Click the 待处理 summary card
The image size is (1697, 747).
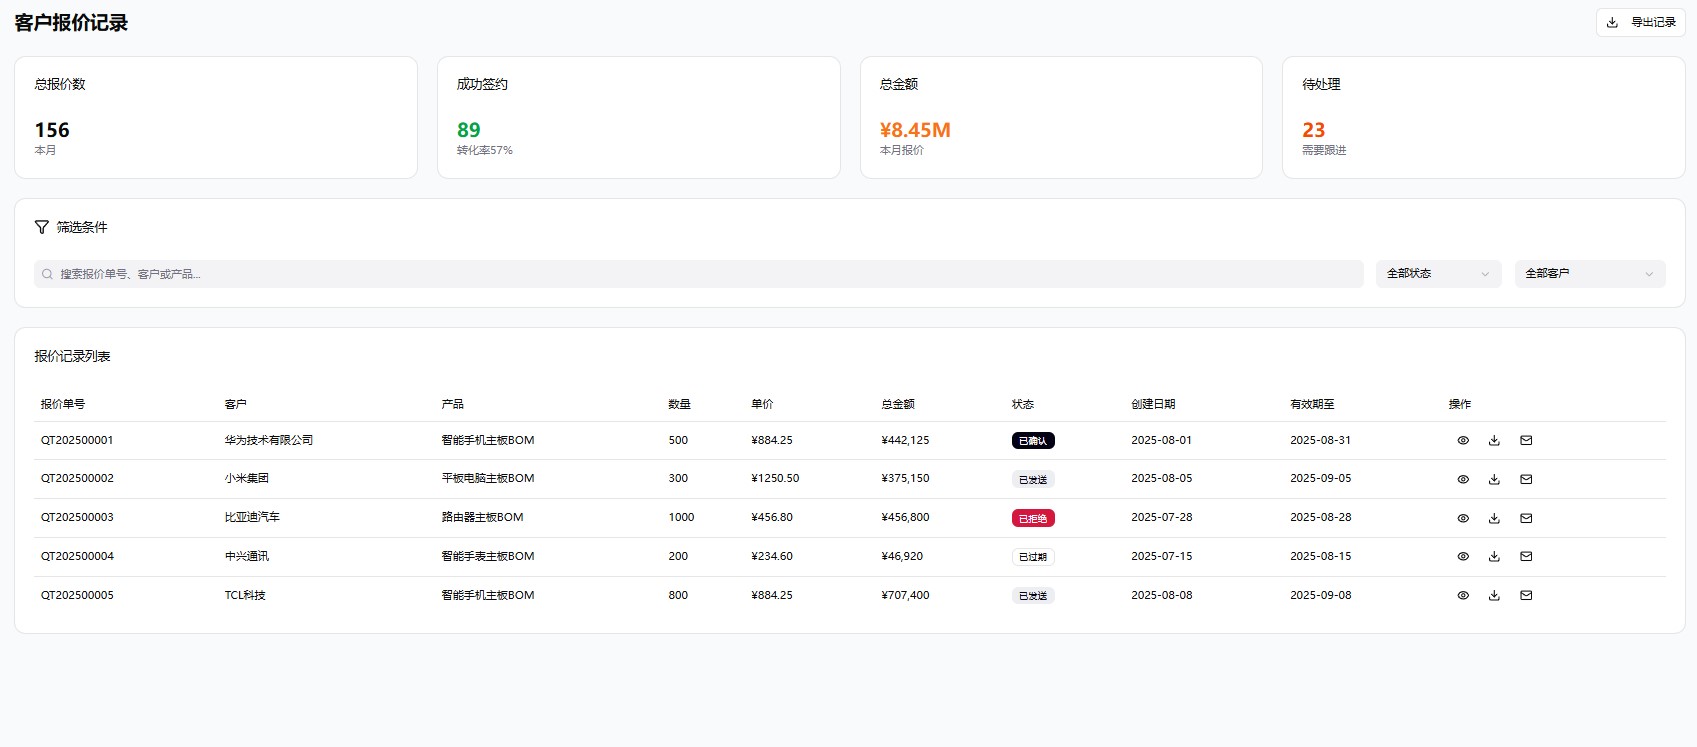click(1483, 117)
